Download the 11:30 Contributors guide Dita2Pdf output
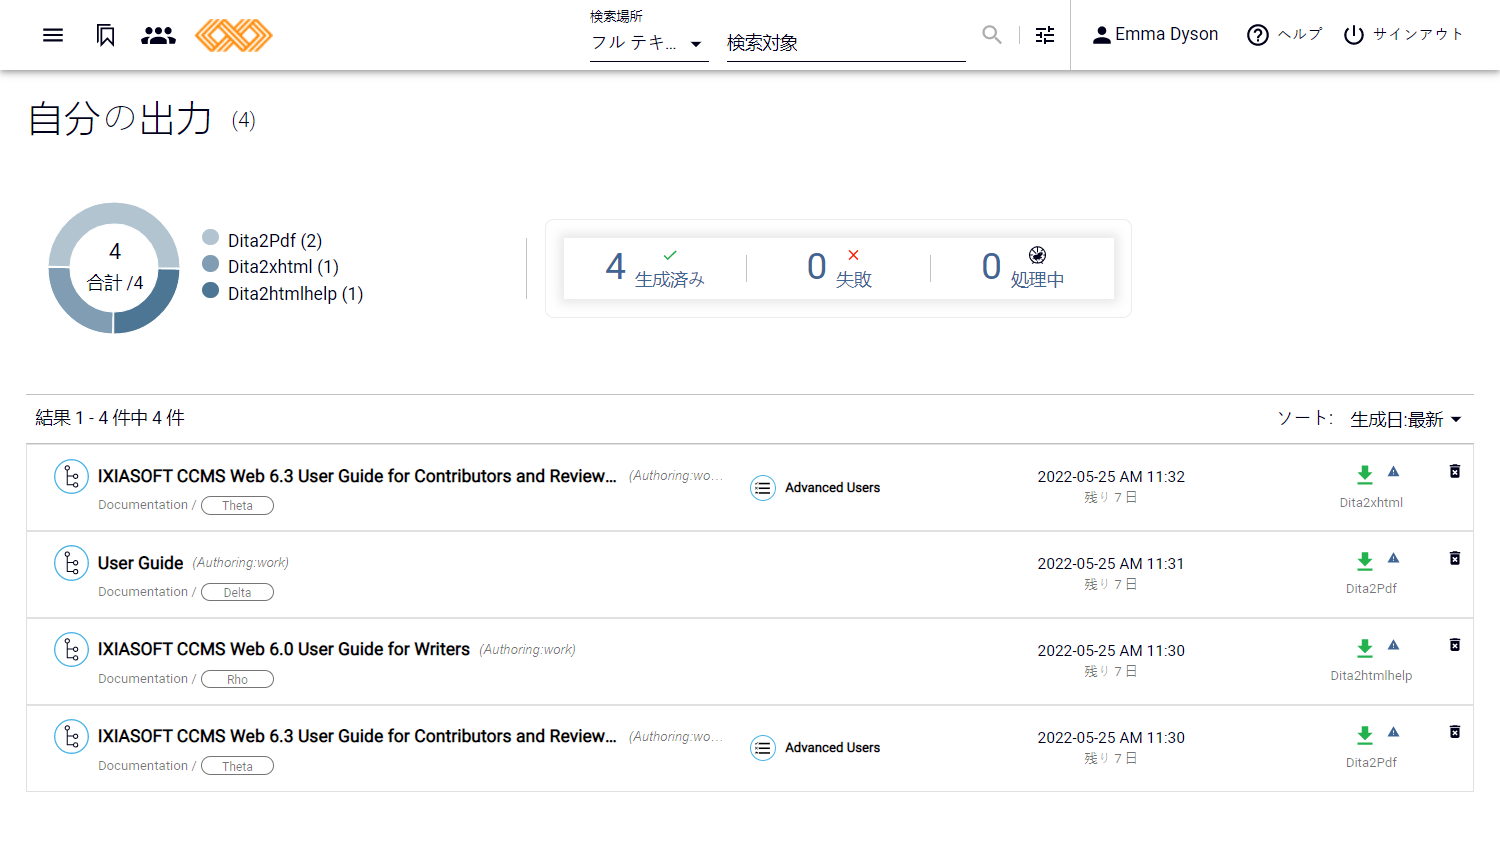Image resolution: width=1500 pixels, height=850 pixels. [x=1365, y=735]
